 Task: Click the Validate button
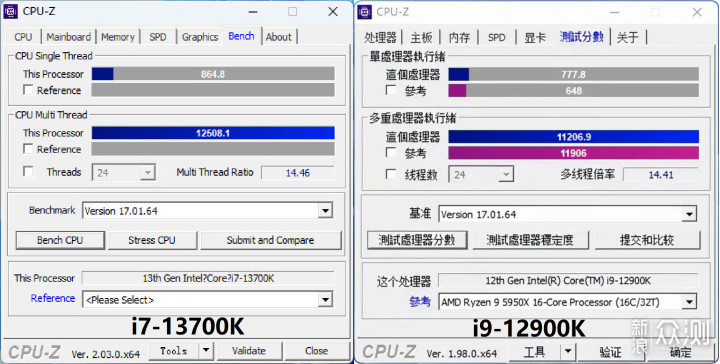(x=249, y=351)
